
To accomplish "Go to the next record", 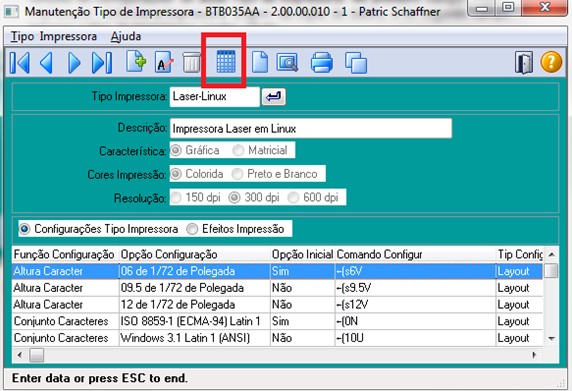I will [74, 63].
